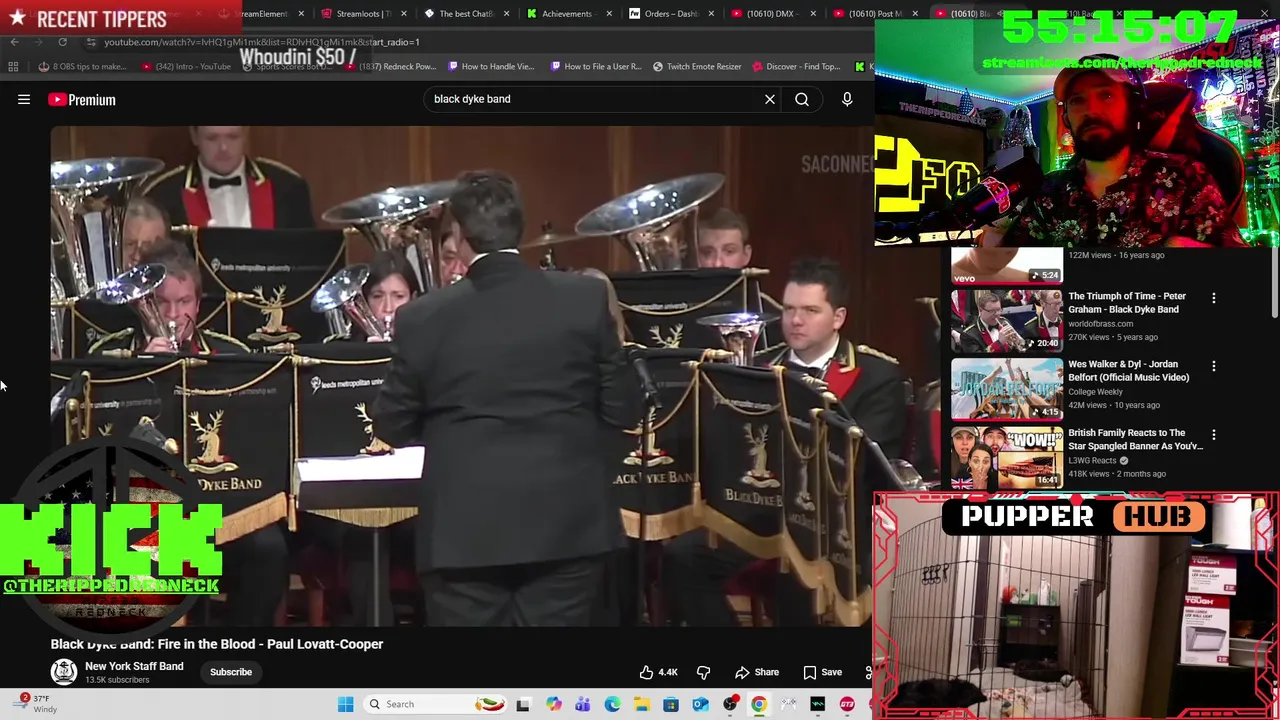Open '(342) Intro - YouTube' bookmark
Viewport: 1280px width, 720px height.
pyautogui.click(x=186, y=67)
